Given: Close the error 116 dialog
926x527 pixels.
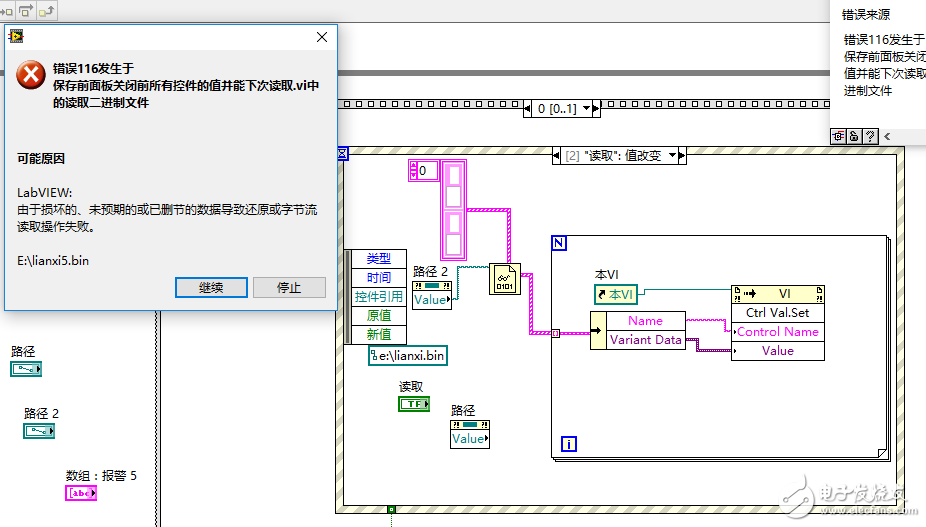Looking at the screenshot, I should [322, 37].
